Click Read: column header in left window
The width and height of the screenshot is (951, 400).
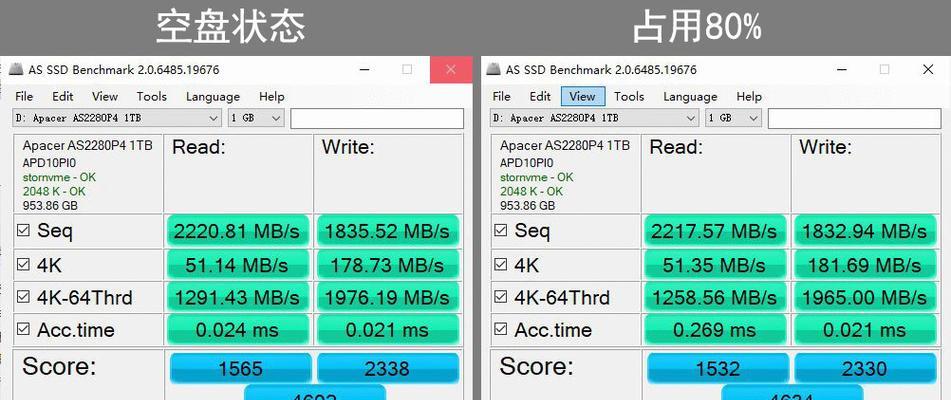pyautogui.click(x=199, y=147)
